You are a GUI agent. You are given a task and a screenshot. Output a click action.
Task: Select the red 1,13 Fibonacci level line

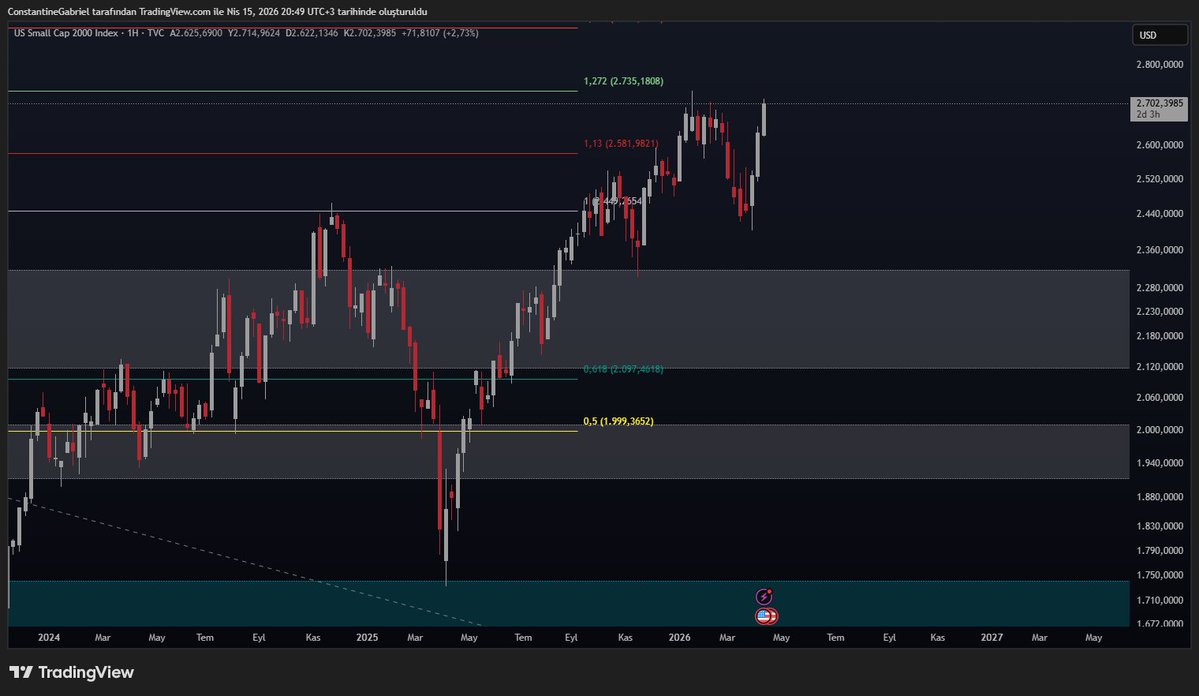tap(293, 154)
